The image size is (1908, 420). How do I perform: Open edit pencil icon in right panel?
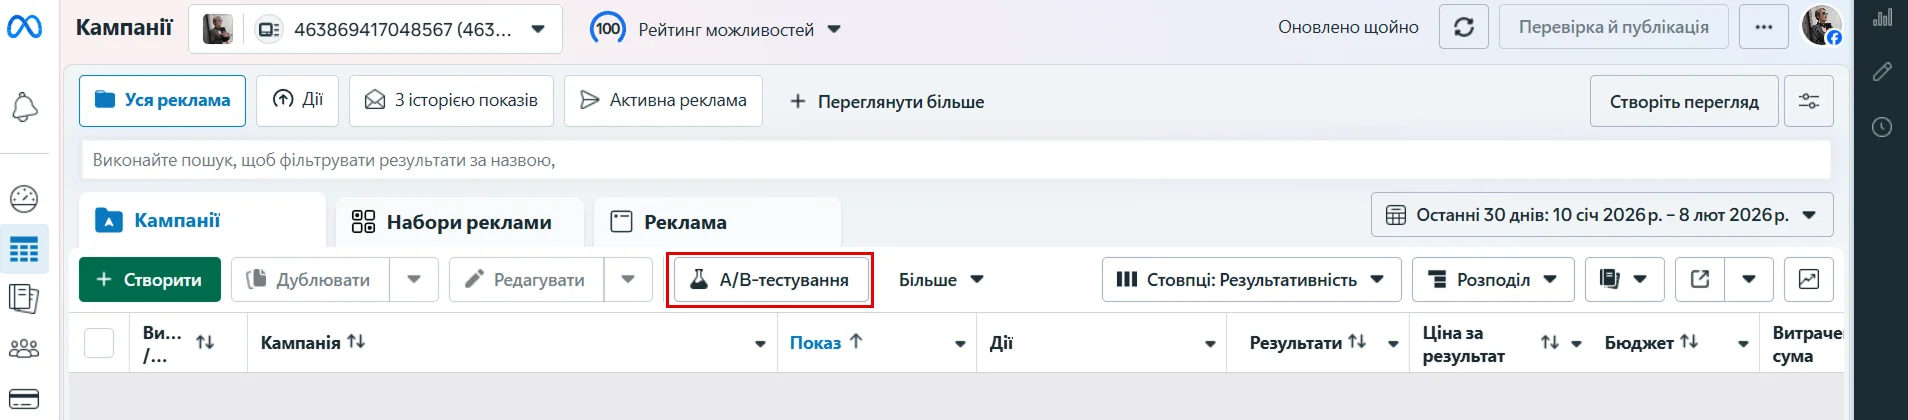point(1882,72)
